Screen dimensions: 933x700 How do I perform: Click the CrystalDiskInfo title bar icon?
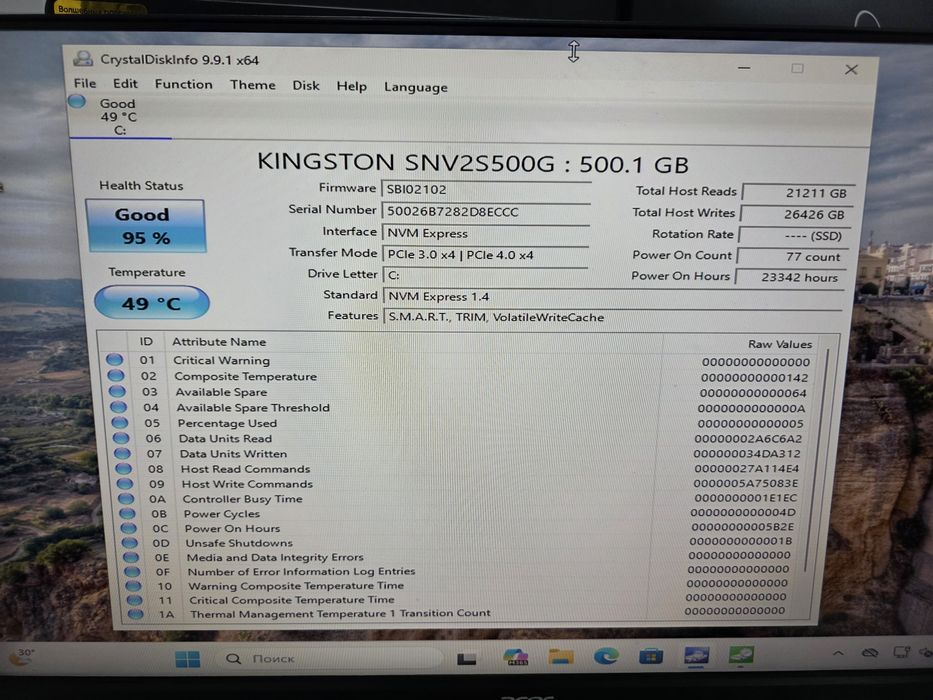coord(83,58)
